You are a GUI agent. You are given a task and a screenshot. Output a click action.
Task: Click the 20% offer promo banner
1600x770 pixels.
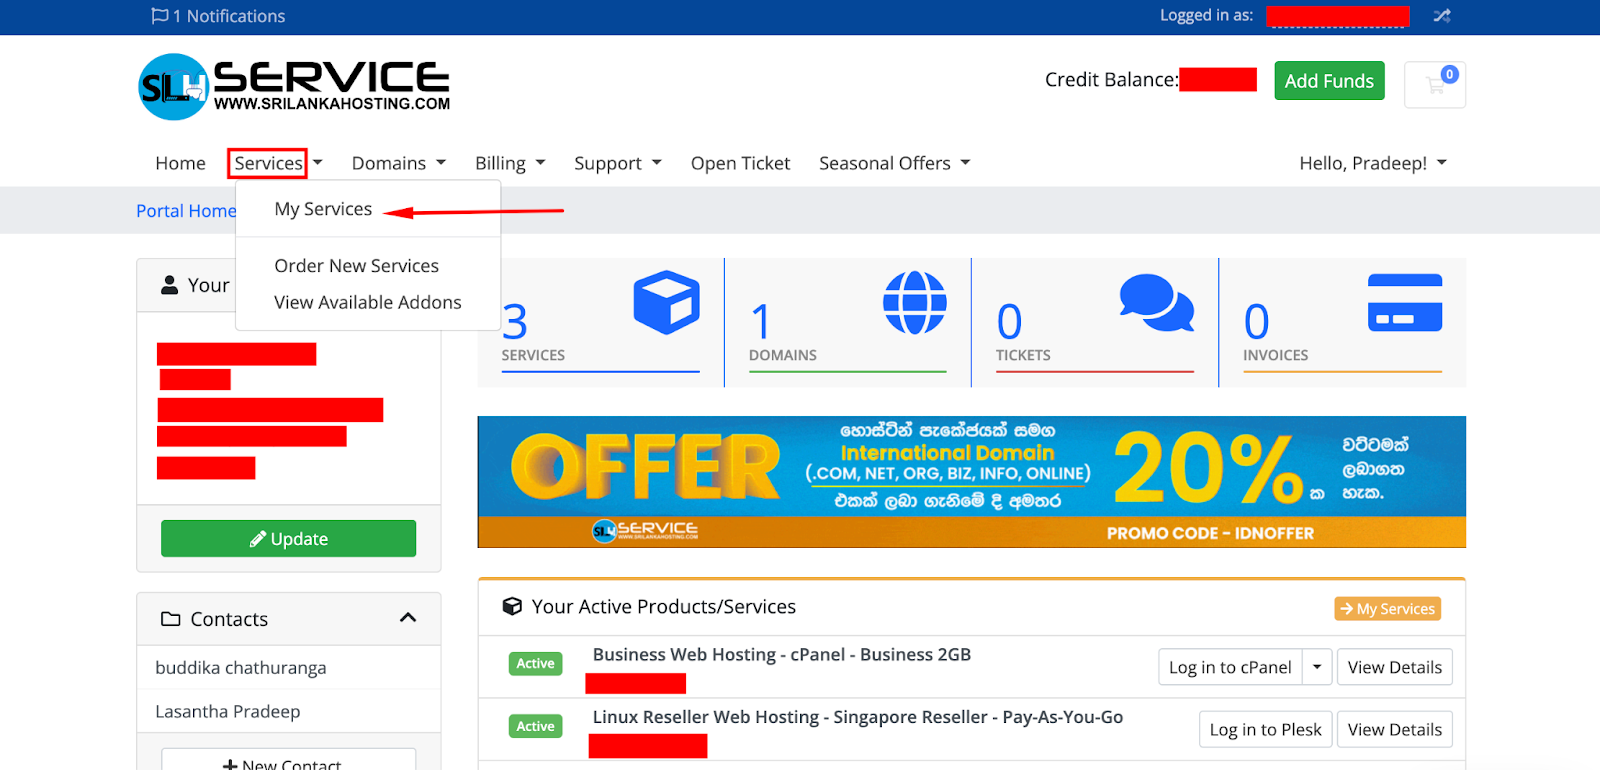pyautogui.click(x=971, y=481)
